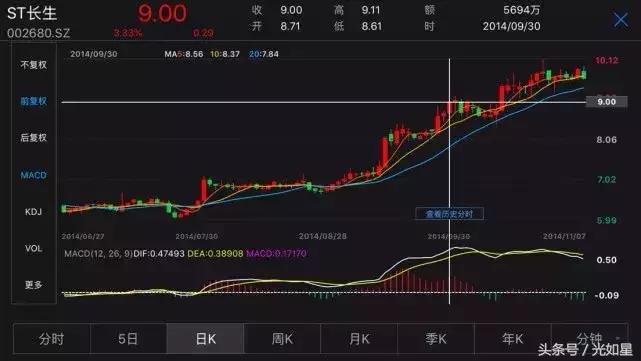Switch to 日K daily candlestick tab
The image size is (641, 361).
(x=205, y=339)
